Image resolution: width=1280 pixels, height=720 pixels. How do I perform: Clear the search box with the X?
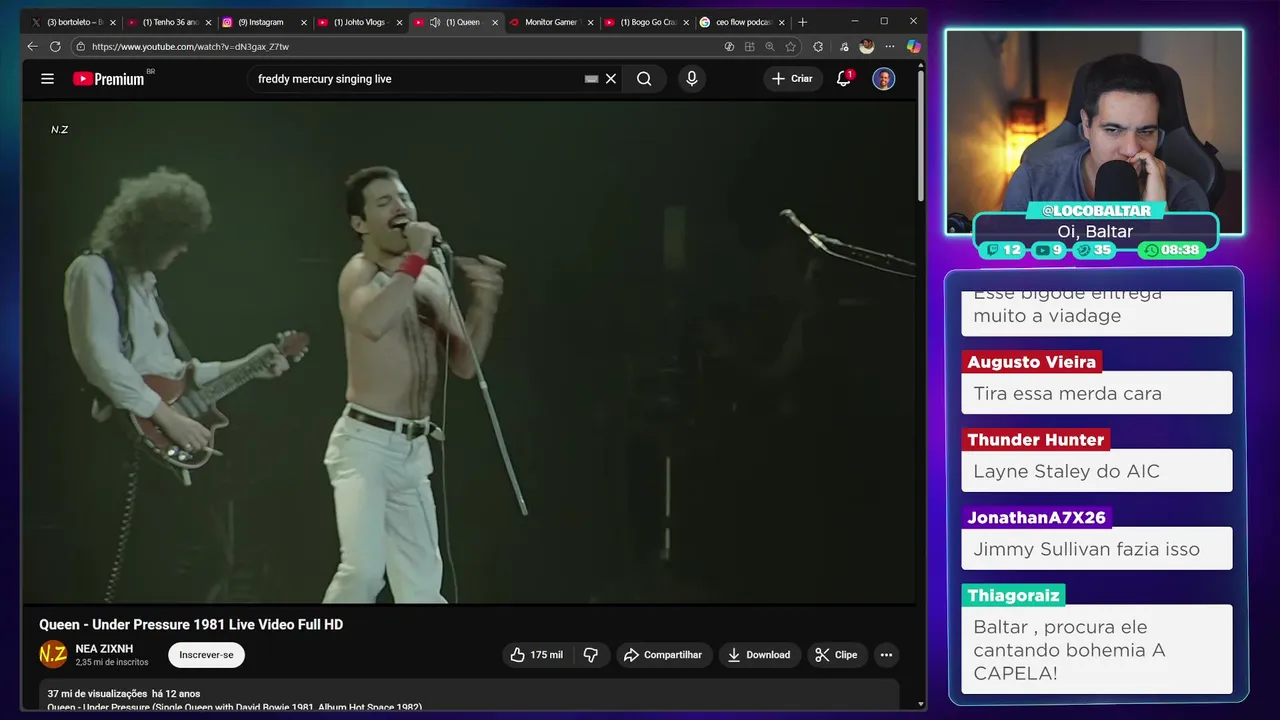[x=611, y=79]
